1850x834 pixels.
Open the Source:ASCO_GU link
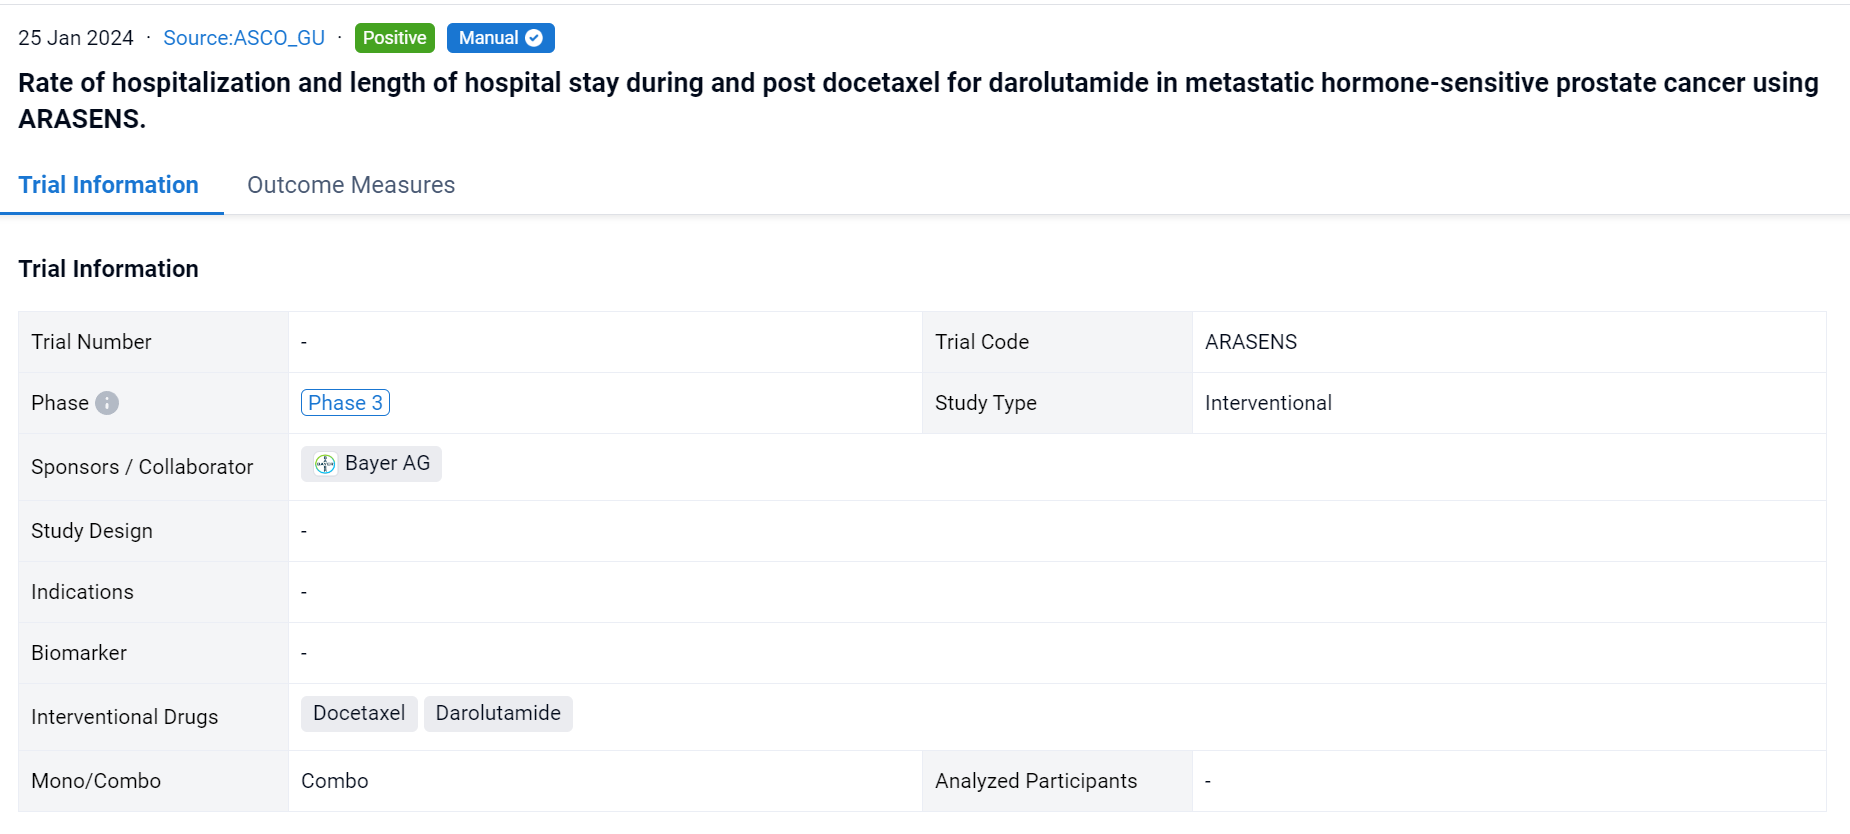pos(244,38)
